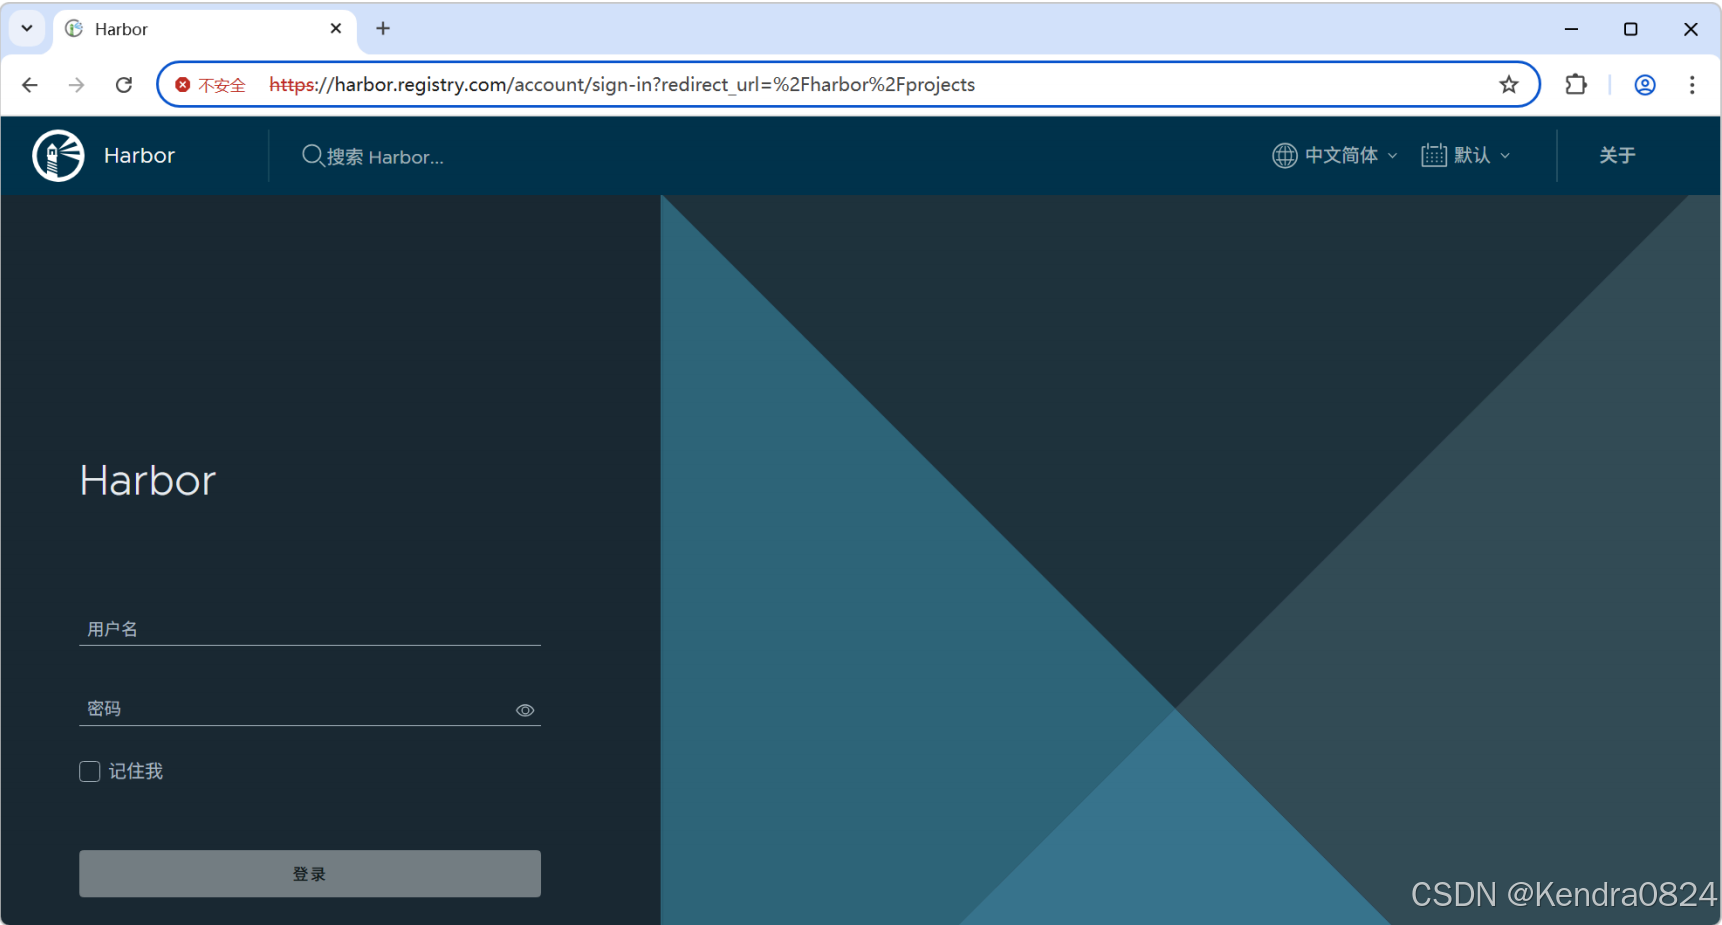
Task: Expand the 默认 theme dropdown
Action: [1466, 156]
